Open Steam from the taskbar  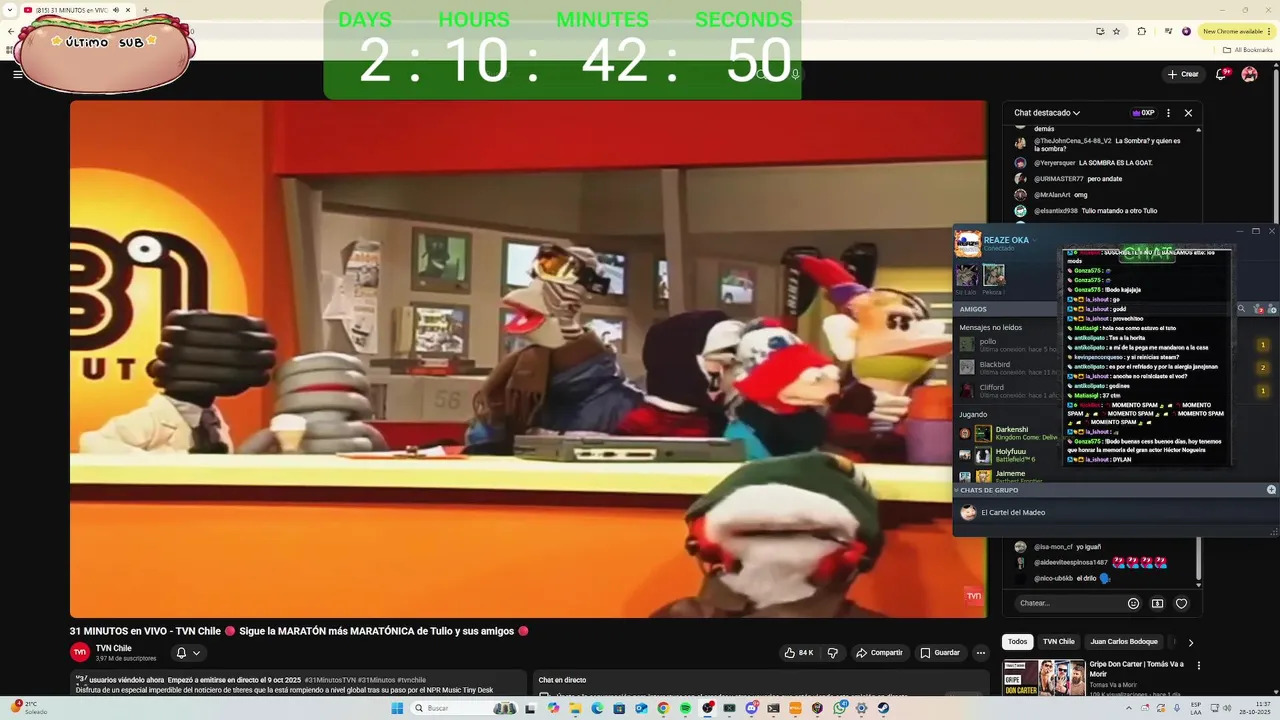click(x=883, y=708)
